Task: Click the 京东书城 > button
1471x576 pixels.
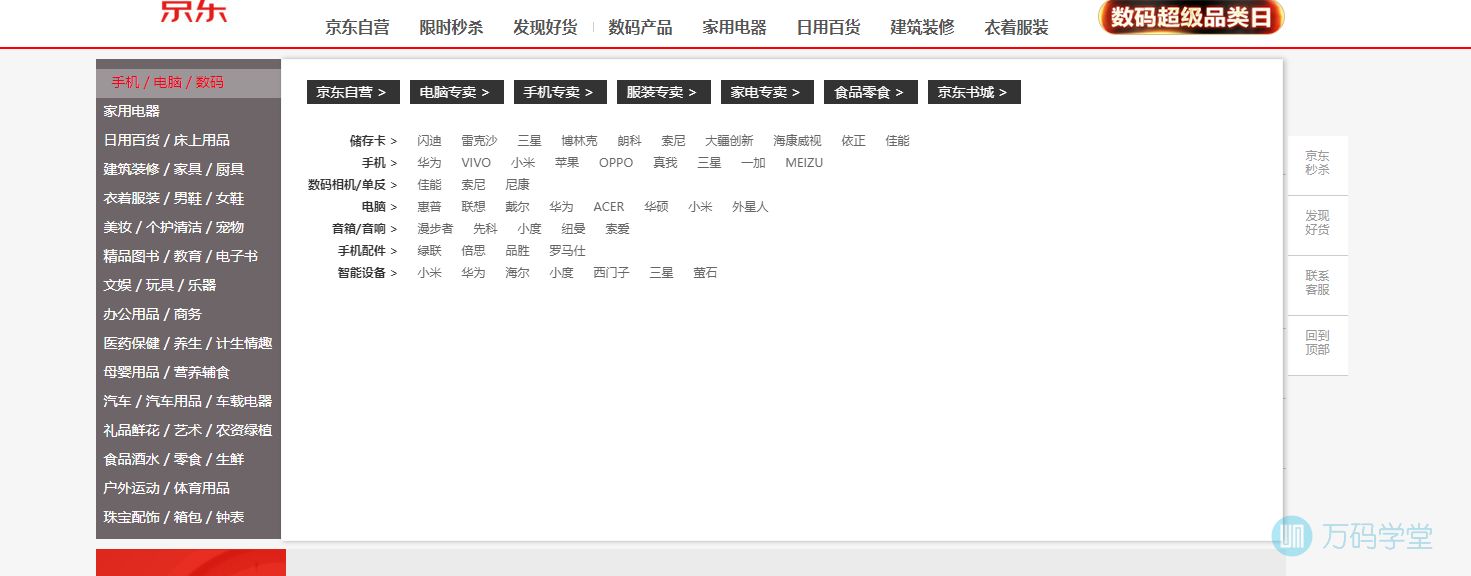Action: tap(974, 92)
